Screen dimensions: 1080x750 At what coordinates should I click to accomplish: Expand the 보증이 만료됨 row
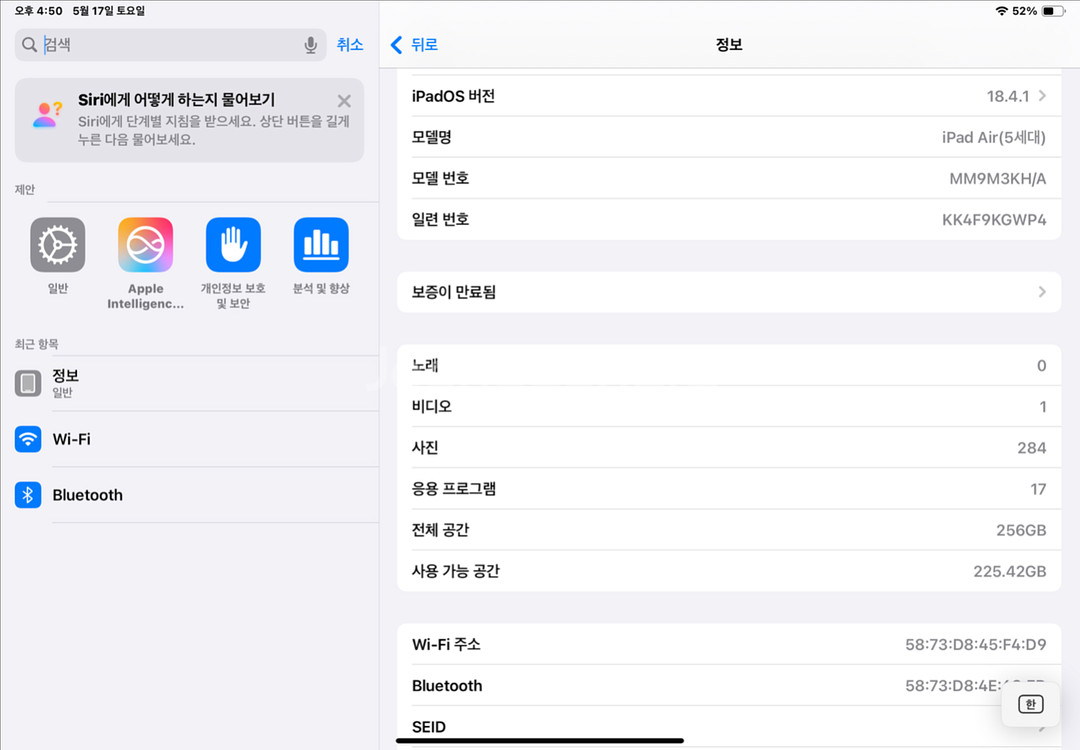pyautogui.click(x=729, y=292)
